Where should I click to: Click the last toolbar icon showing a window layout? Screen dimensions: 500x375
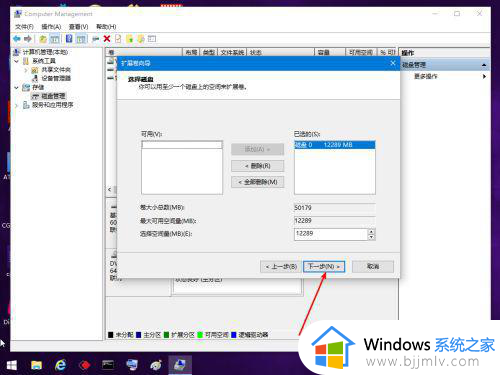coord(152,39)
